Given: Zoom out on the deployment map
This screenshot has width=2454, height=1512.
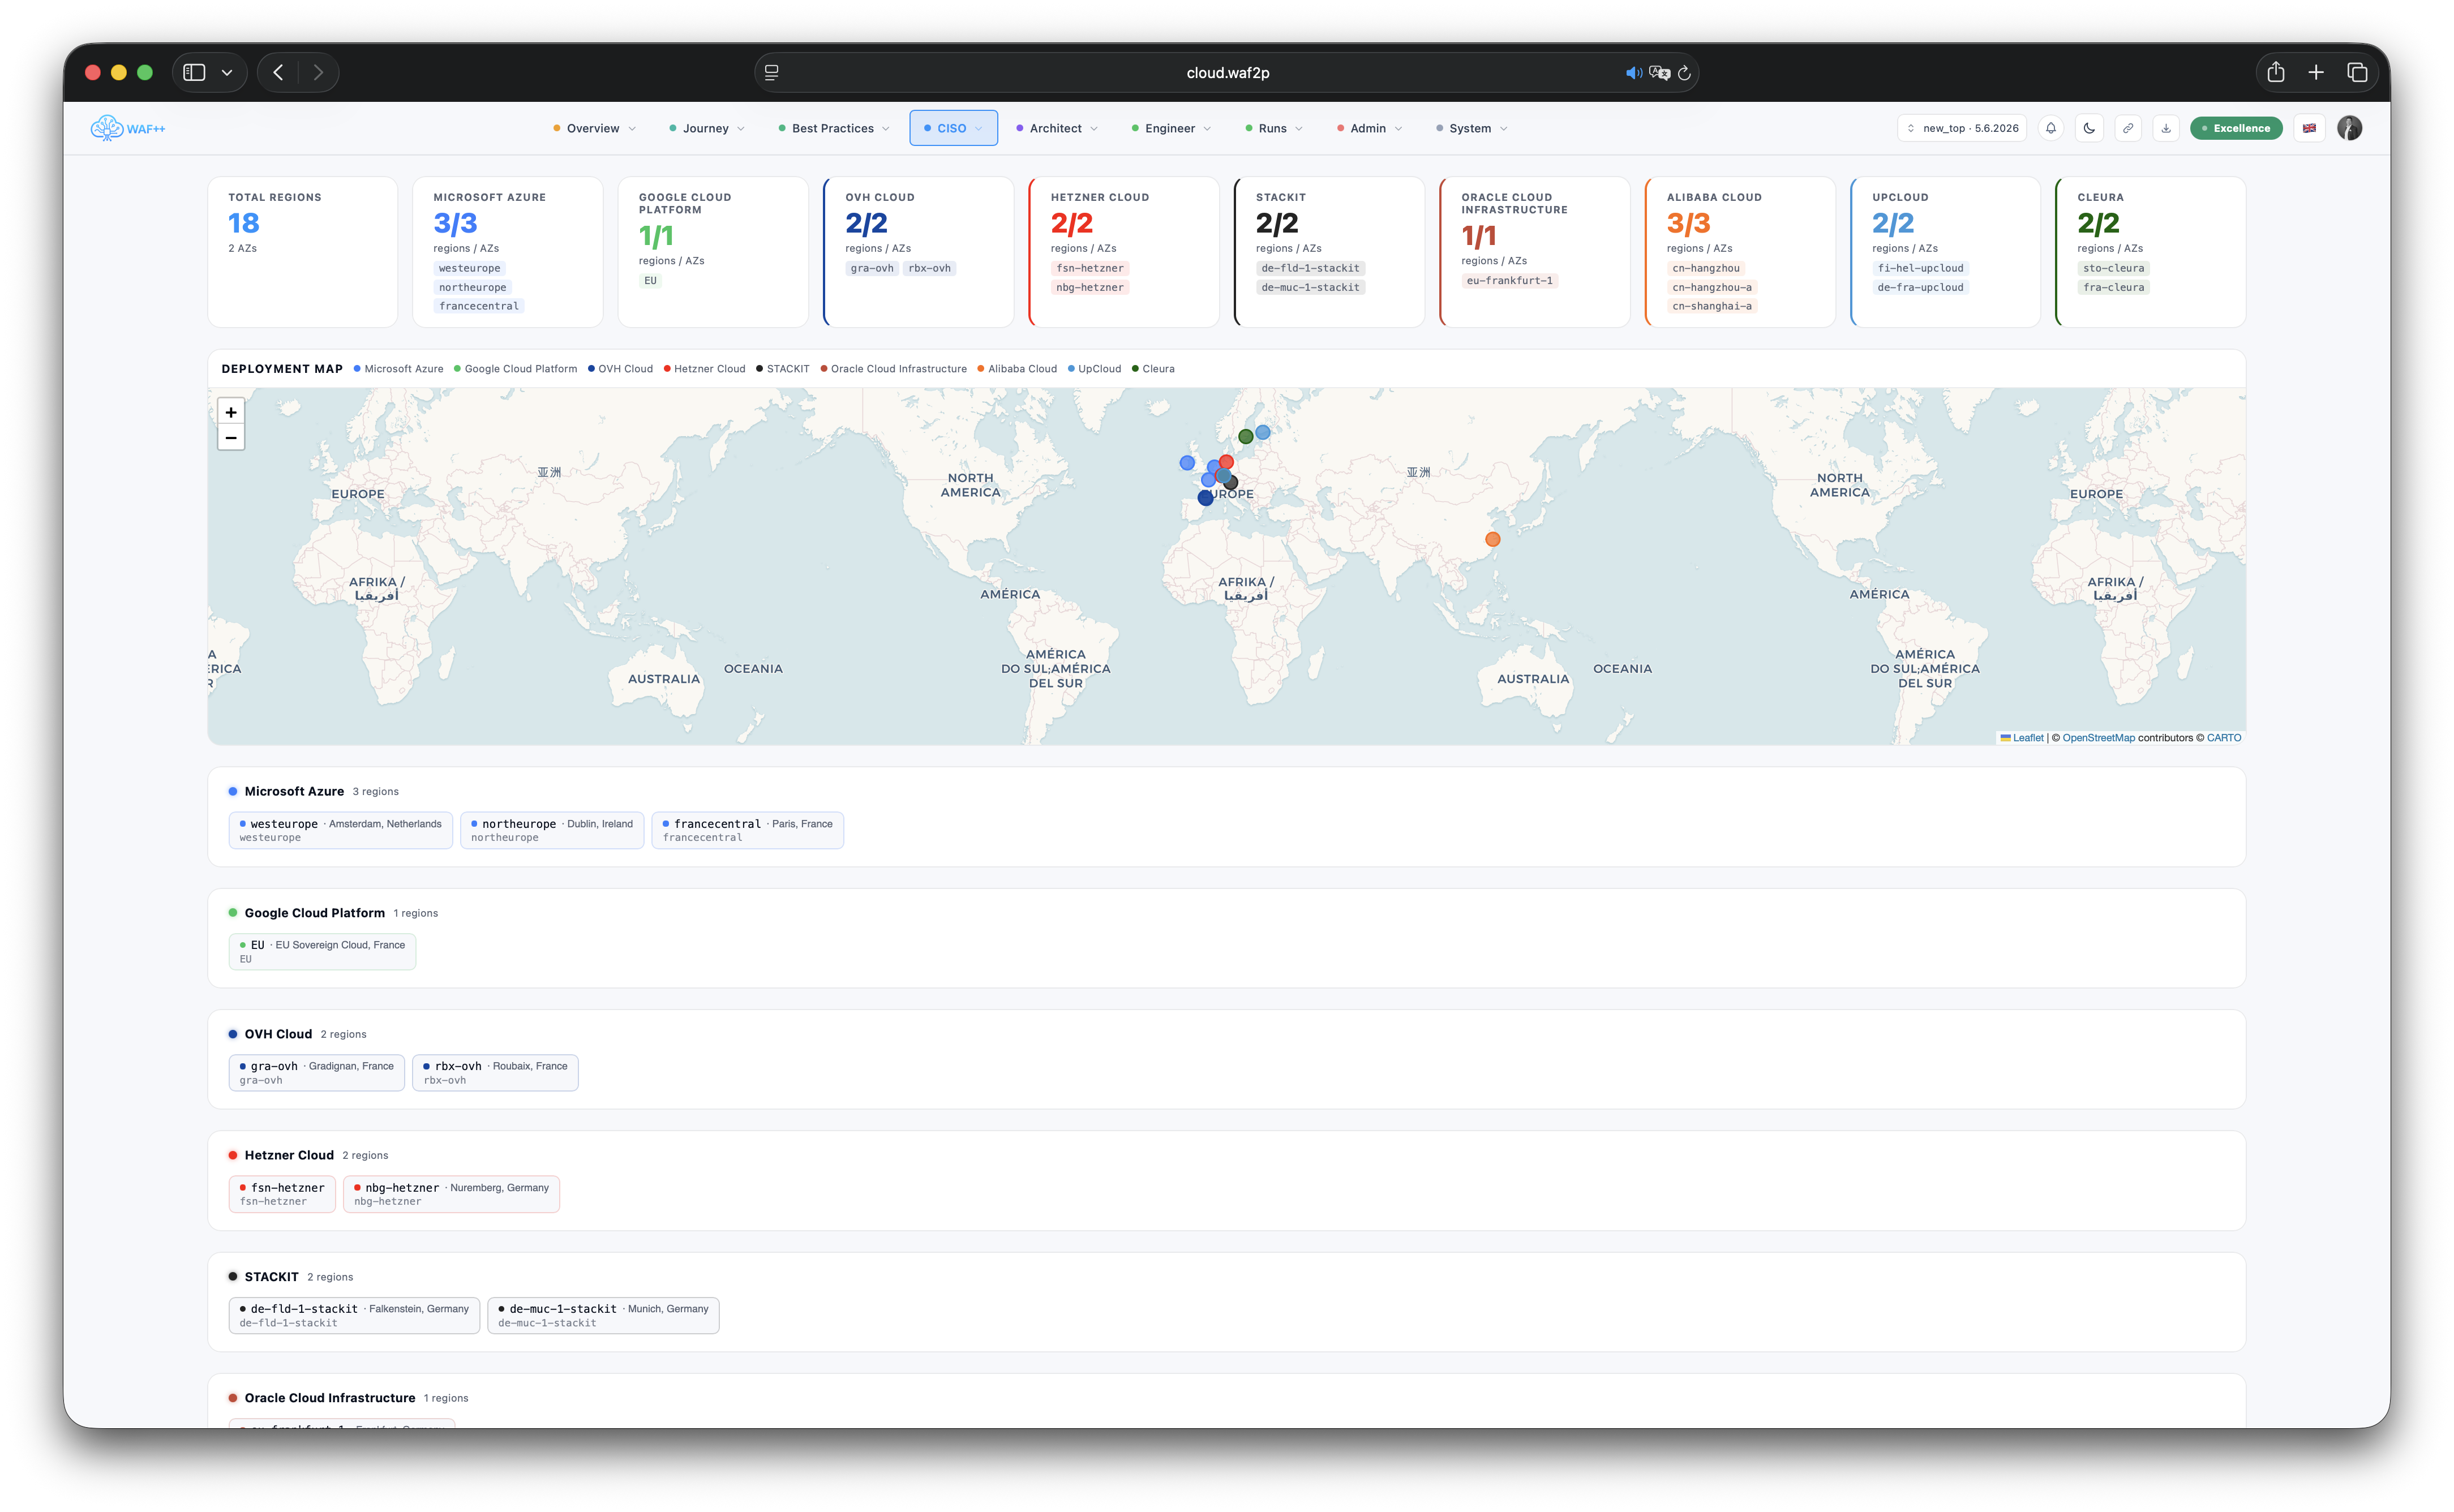Looking at the screenshot, I should [x=231, y=438].
